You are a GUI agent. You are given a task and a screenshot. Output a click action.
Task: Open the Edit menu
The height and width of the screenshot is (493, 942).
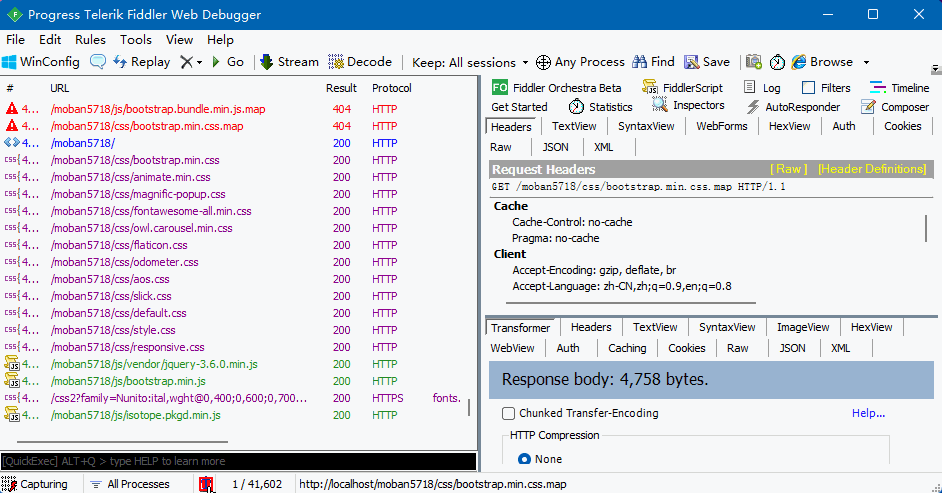pos(50,40)
